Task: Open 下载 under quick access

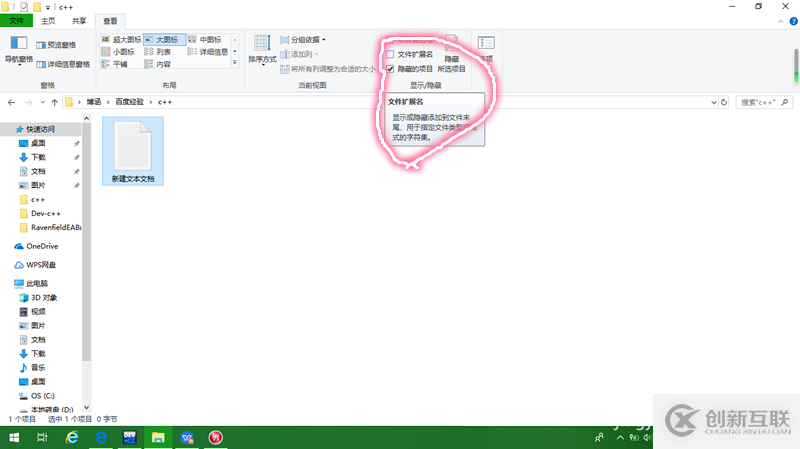Action: (x=38, y=157)
